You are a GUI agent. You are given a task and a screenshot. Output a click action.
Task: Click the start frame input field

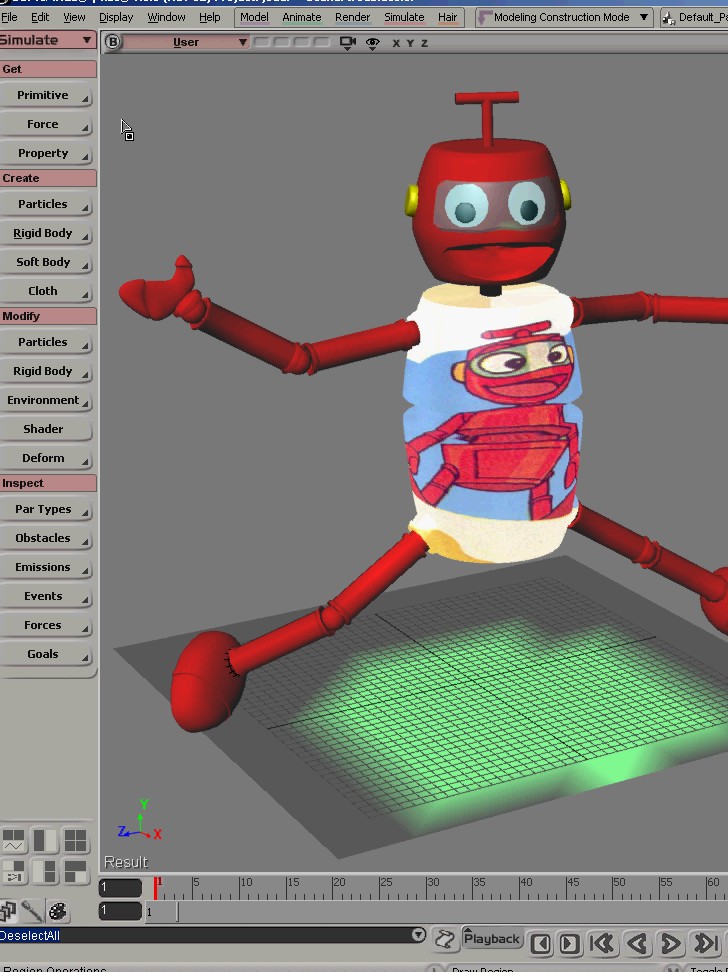click(x=120, y=888)
